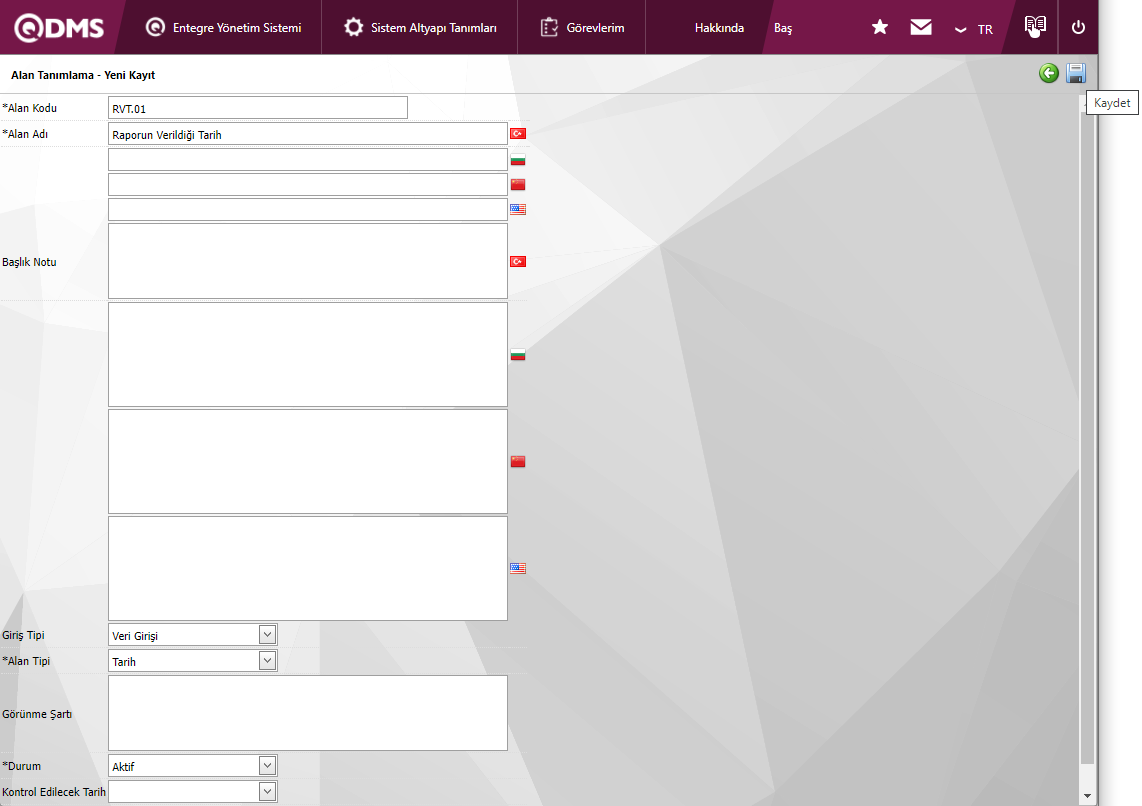Click English Alan Adı input field

point(307,209)
